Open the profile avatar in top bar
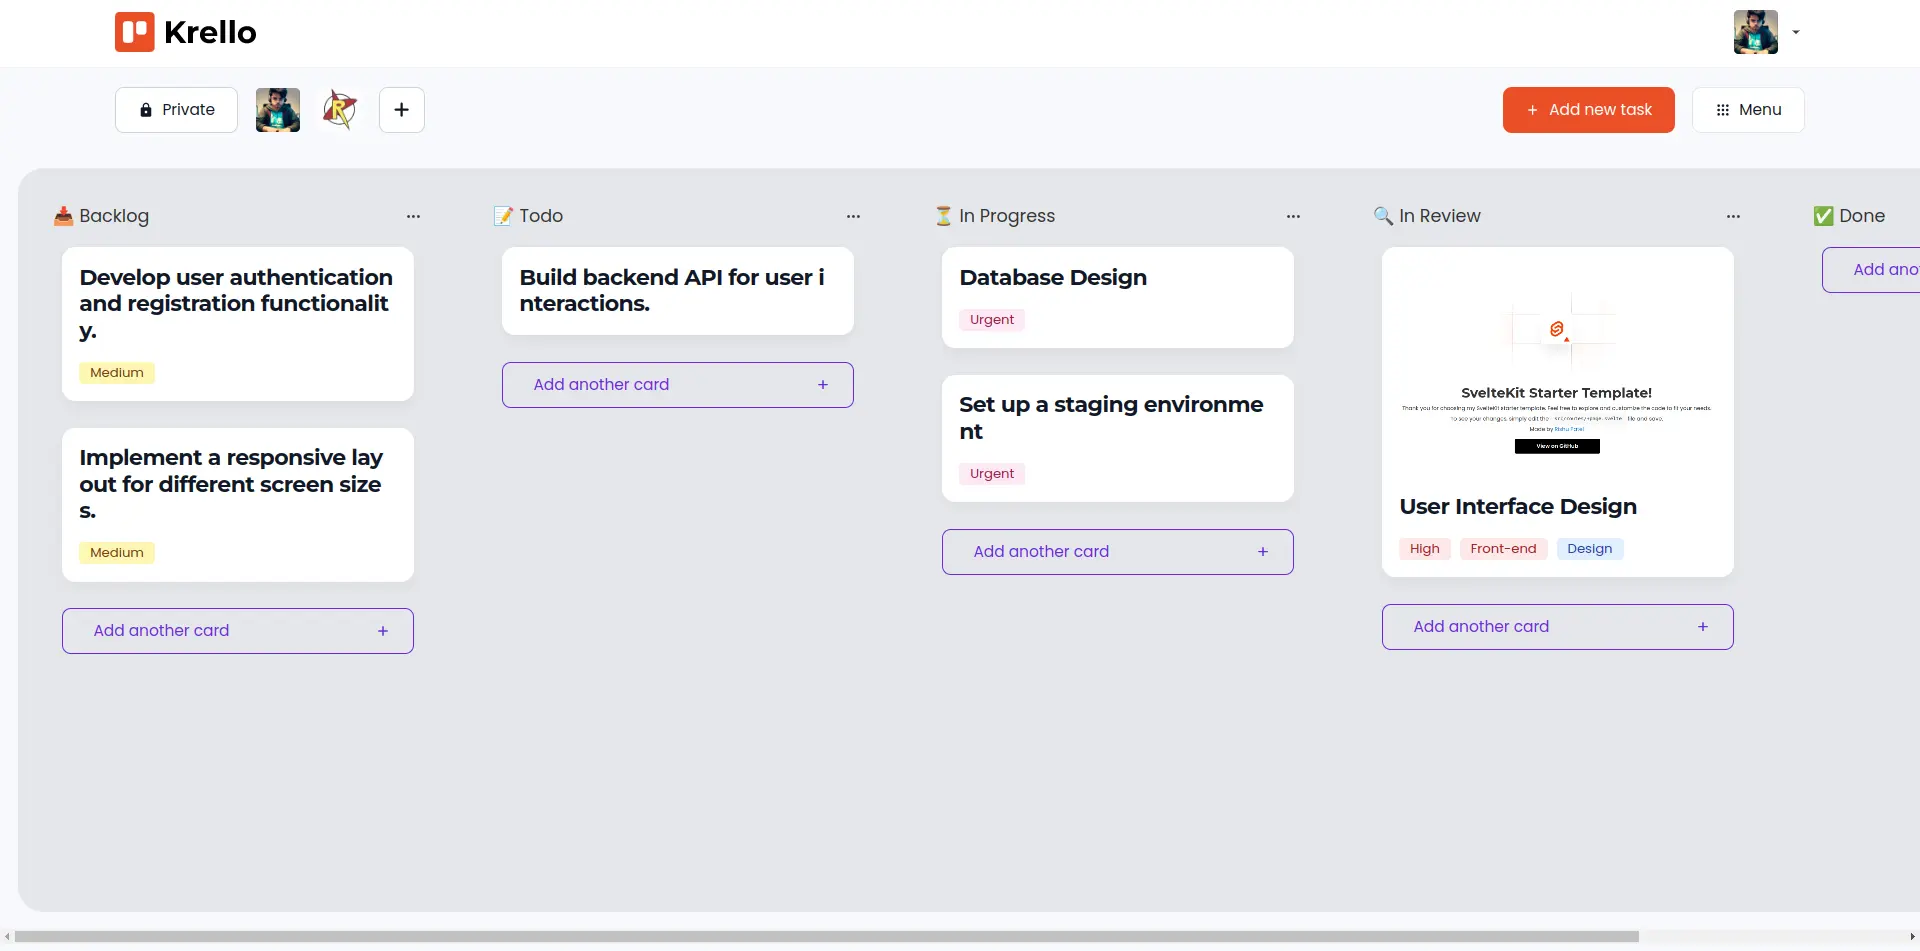 tap(1755, 32)
